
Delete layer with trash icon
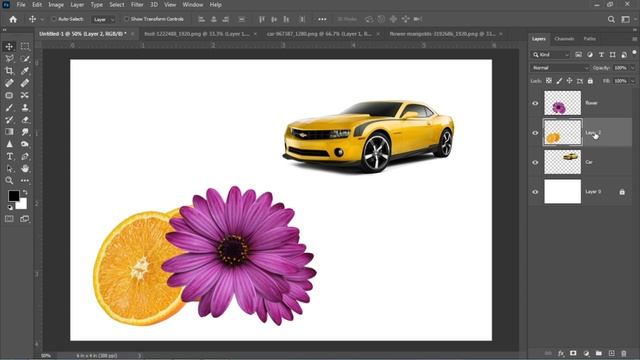point(624,353)
